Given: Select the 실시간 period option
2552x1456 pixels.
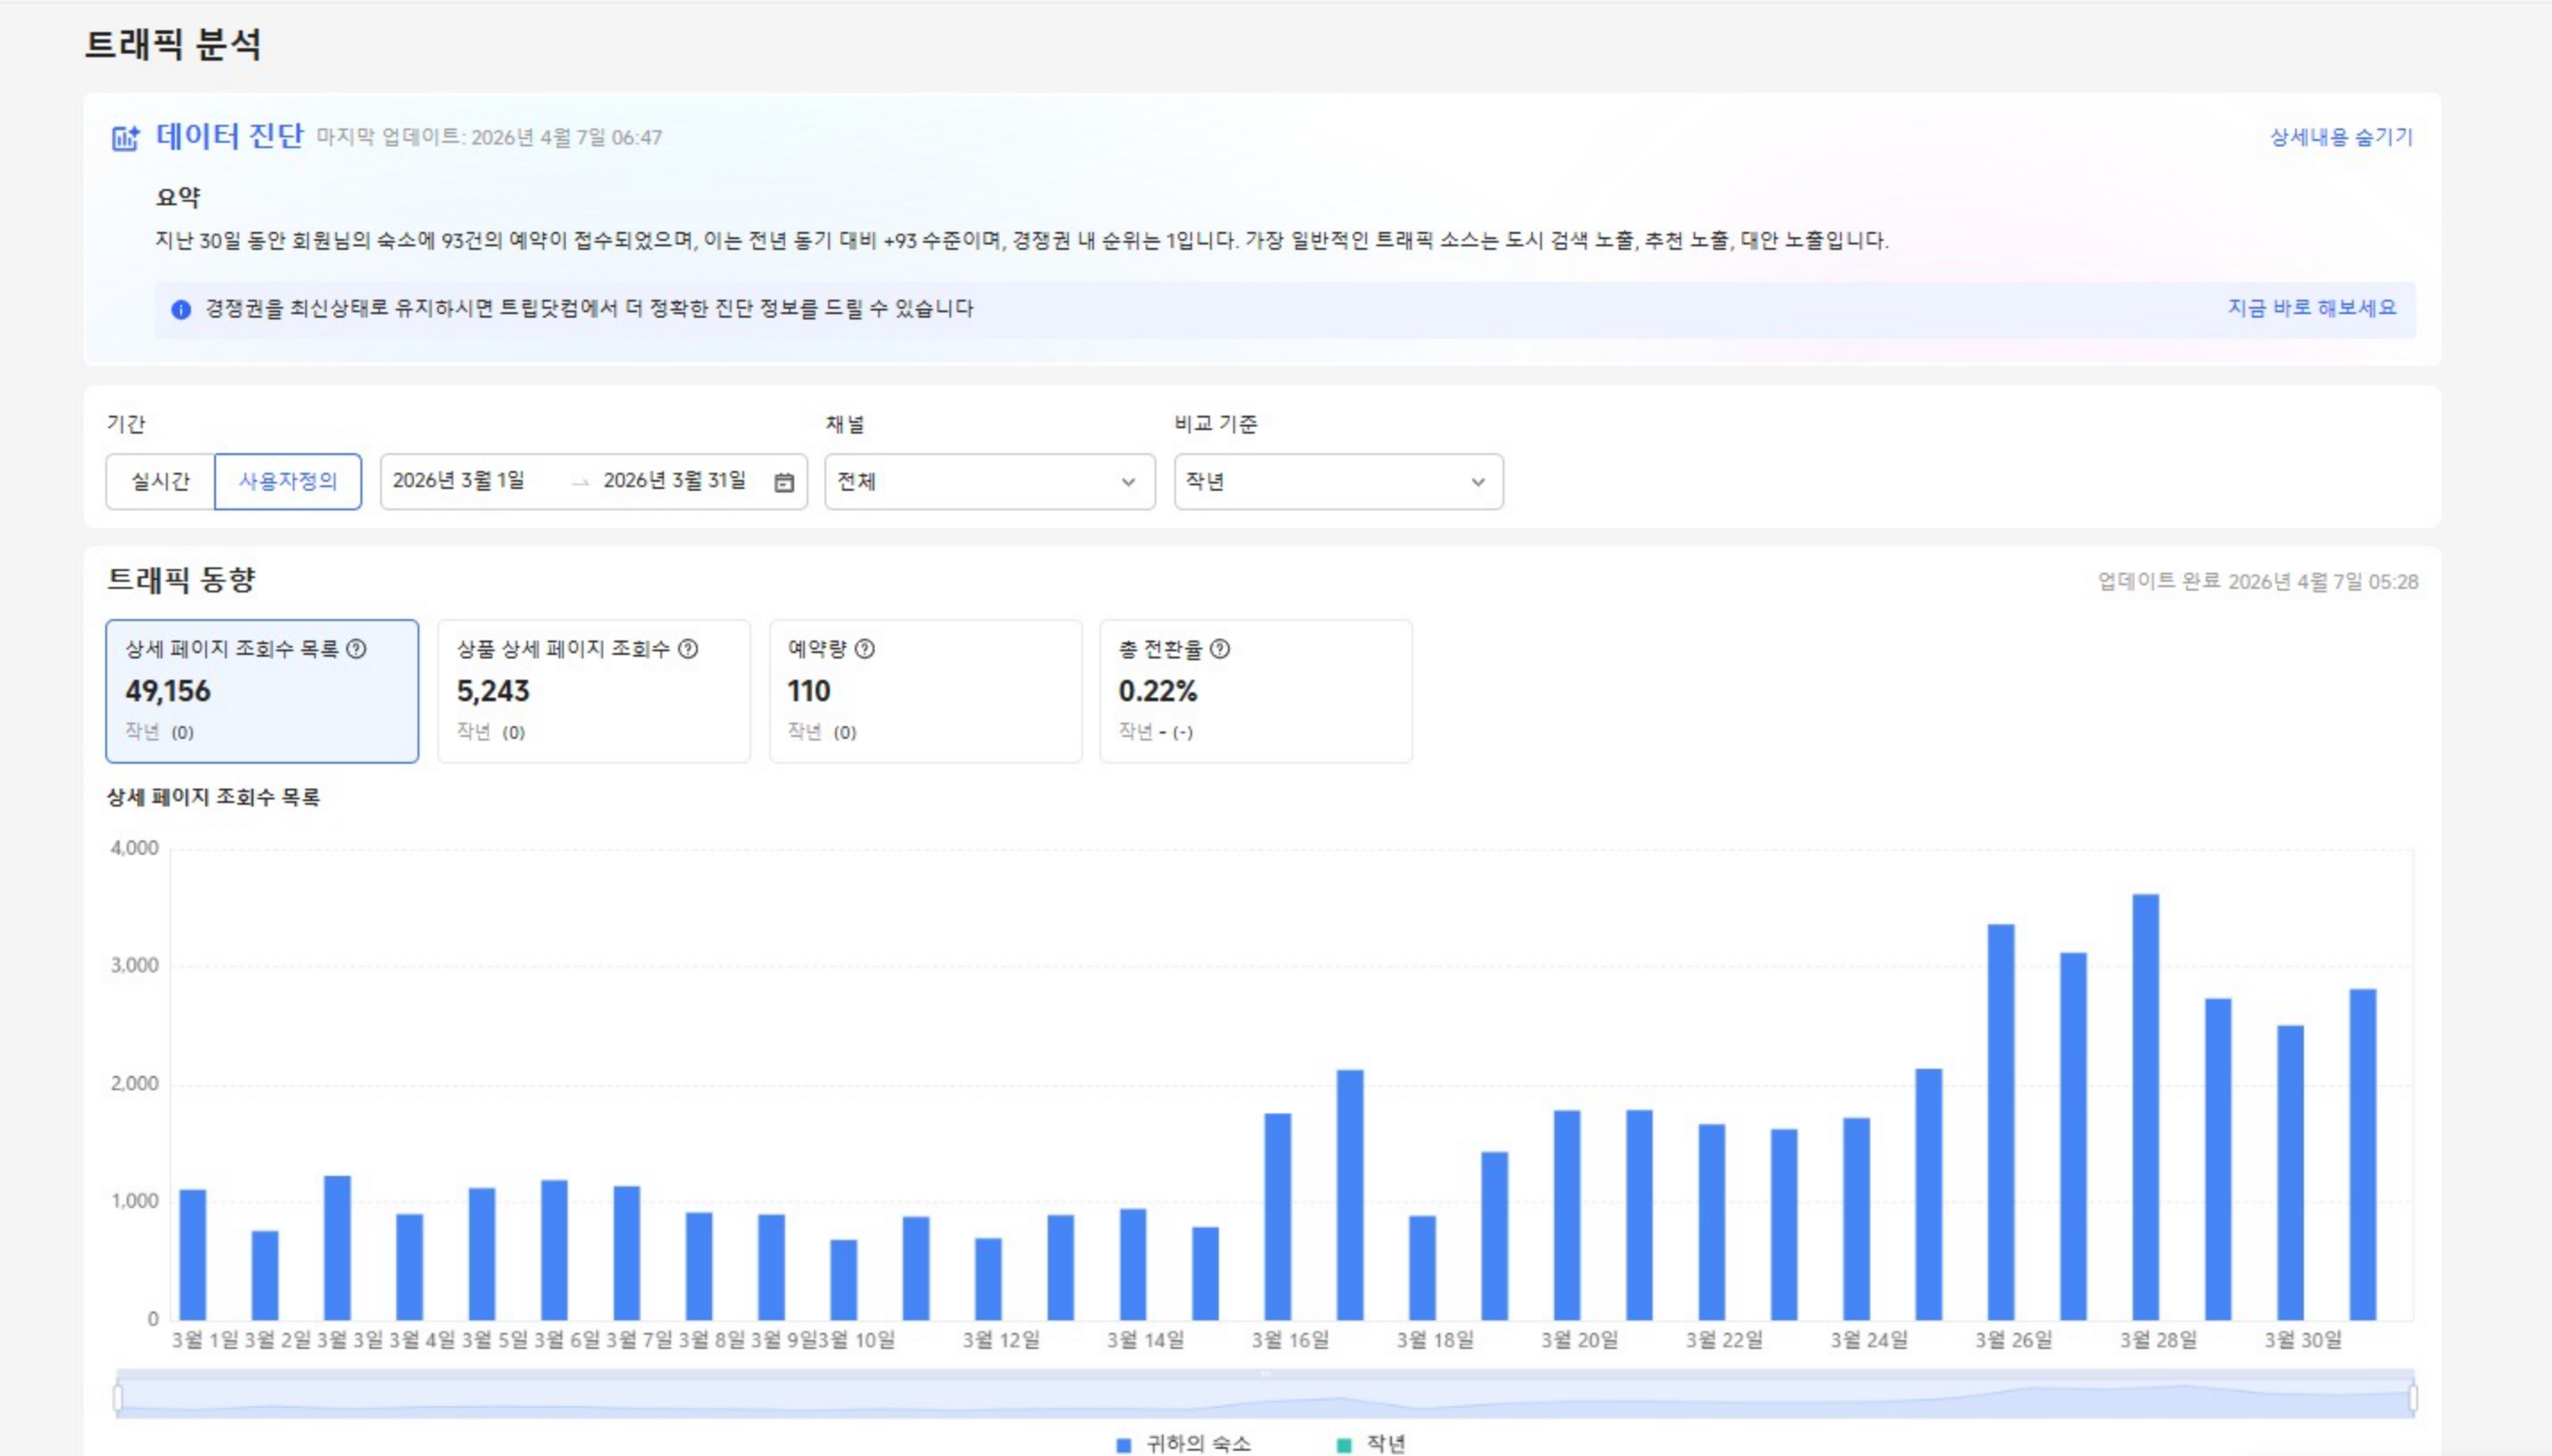Looking at the screenshot, I should pos(160,482).
